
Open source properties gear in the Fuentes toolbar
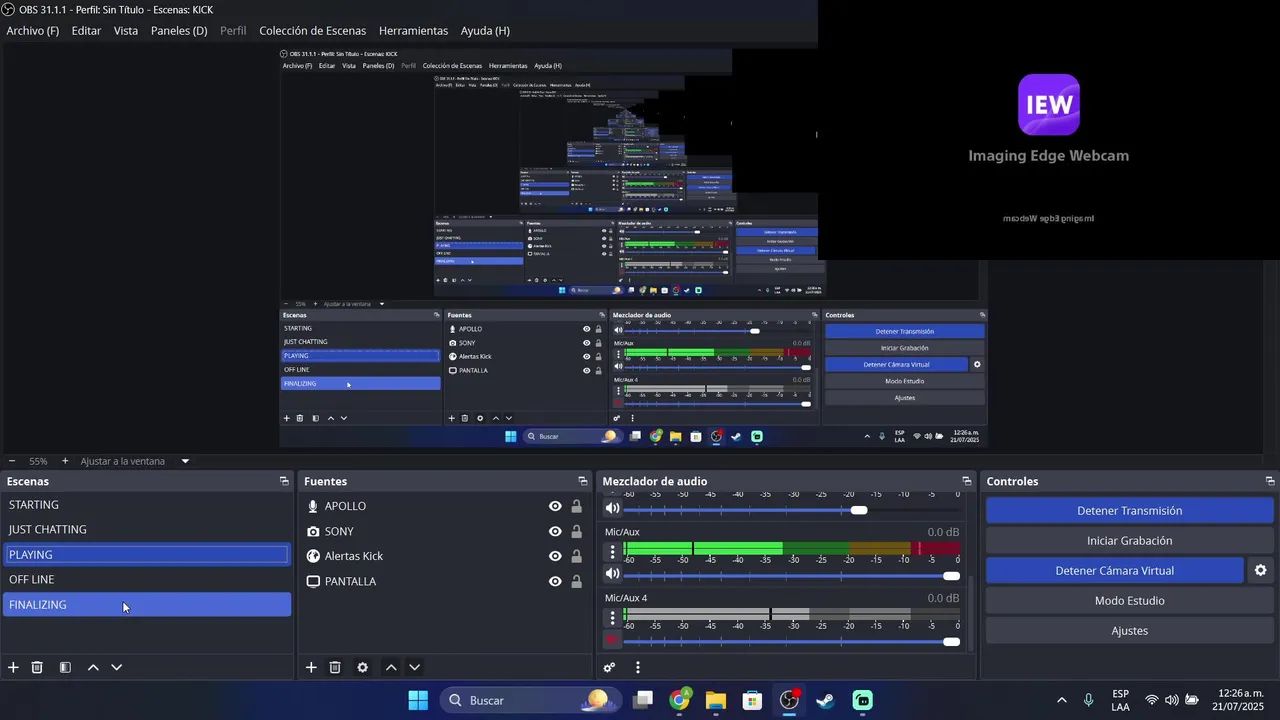tap(362, 667)
